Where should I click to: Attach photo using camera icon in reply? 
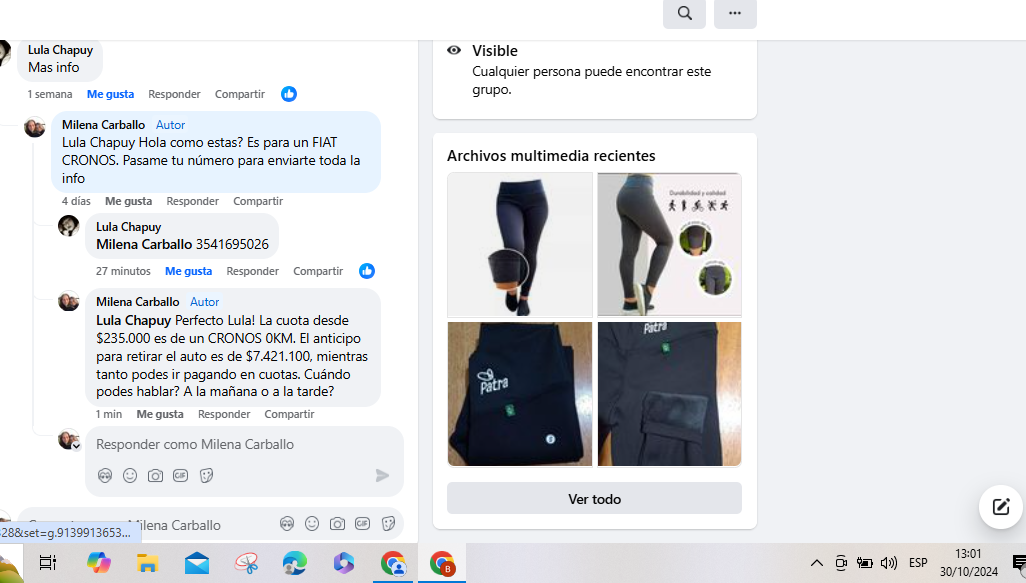click(155, 476)
